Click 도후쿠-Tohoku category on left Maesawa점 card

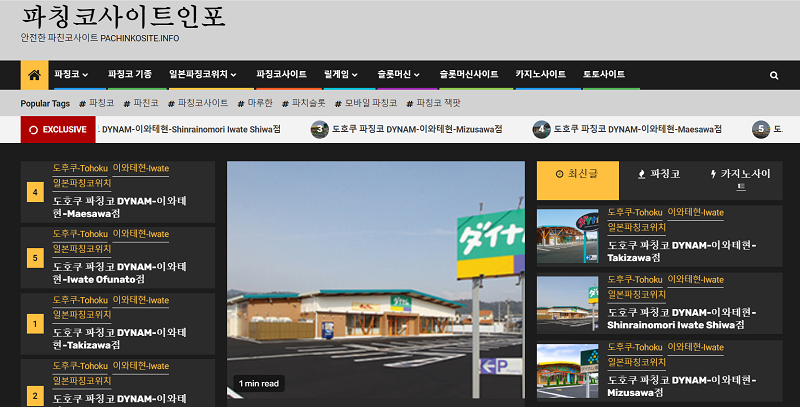click(80, 168)
